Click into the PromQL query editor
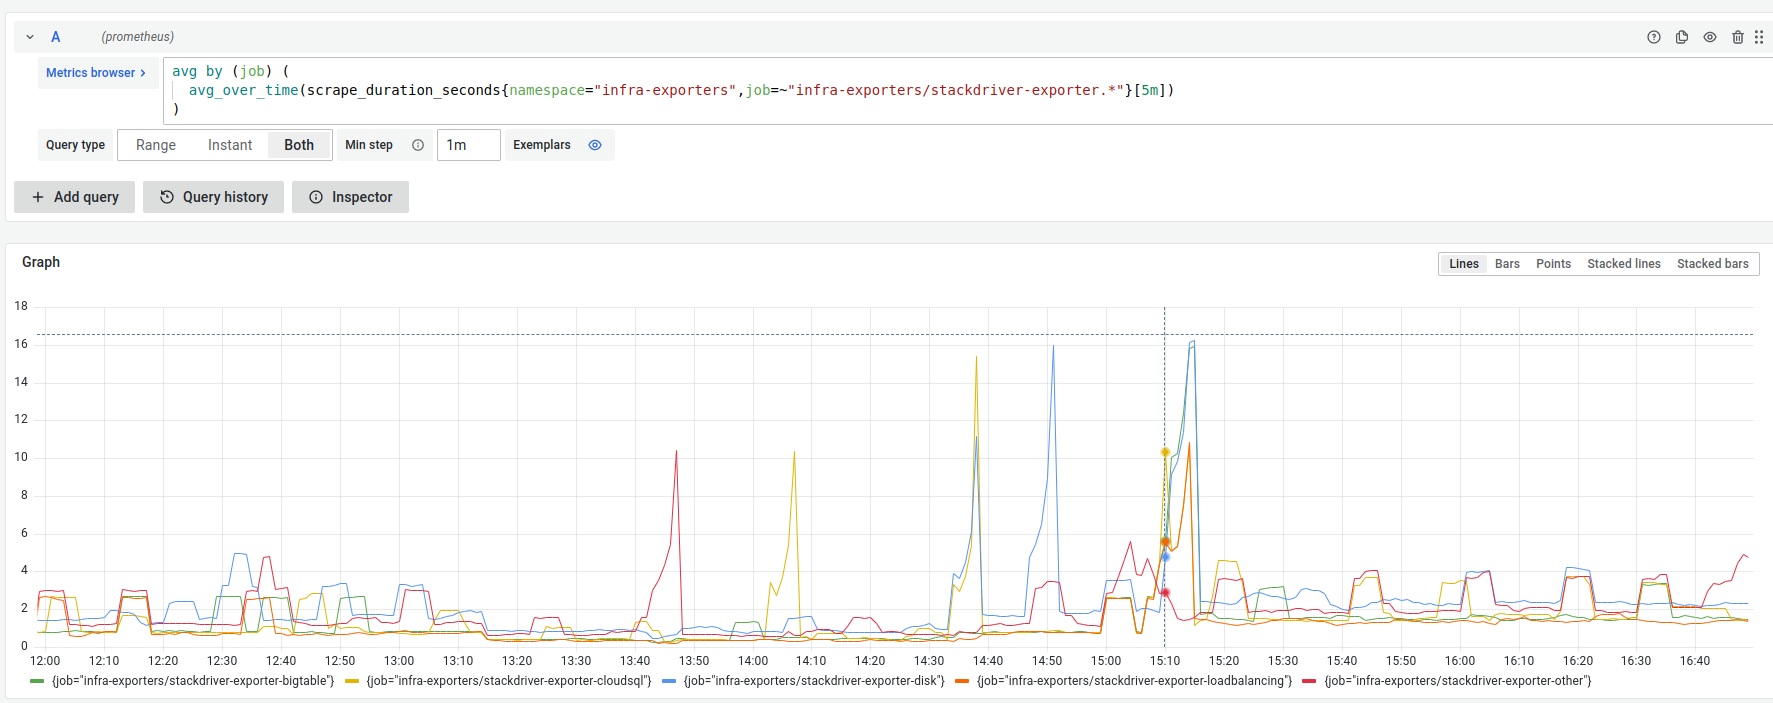Image resolution: width=1773 pixels, height=703 pixels. coord(966,90)
